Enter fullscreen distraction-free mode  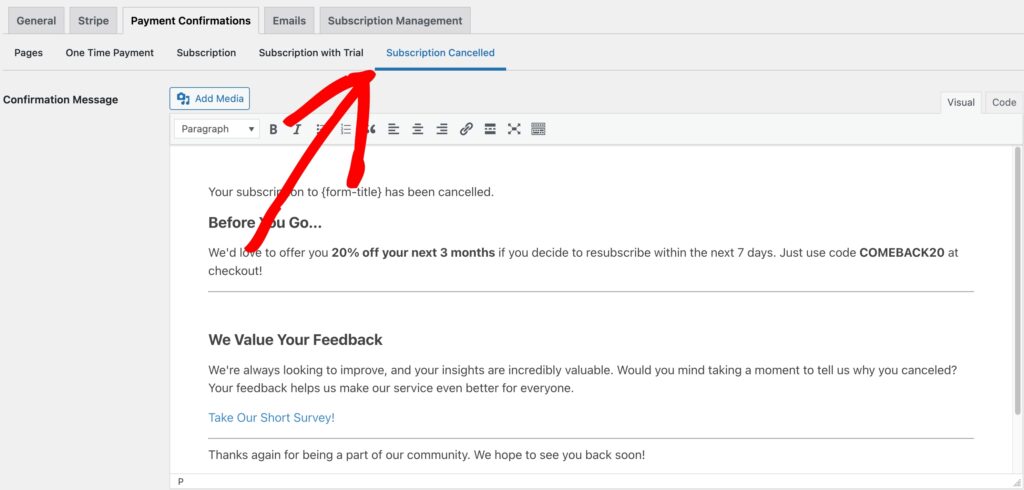514,129
